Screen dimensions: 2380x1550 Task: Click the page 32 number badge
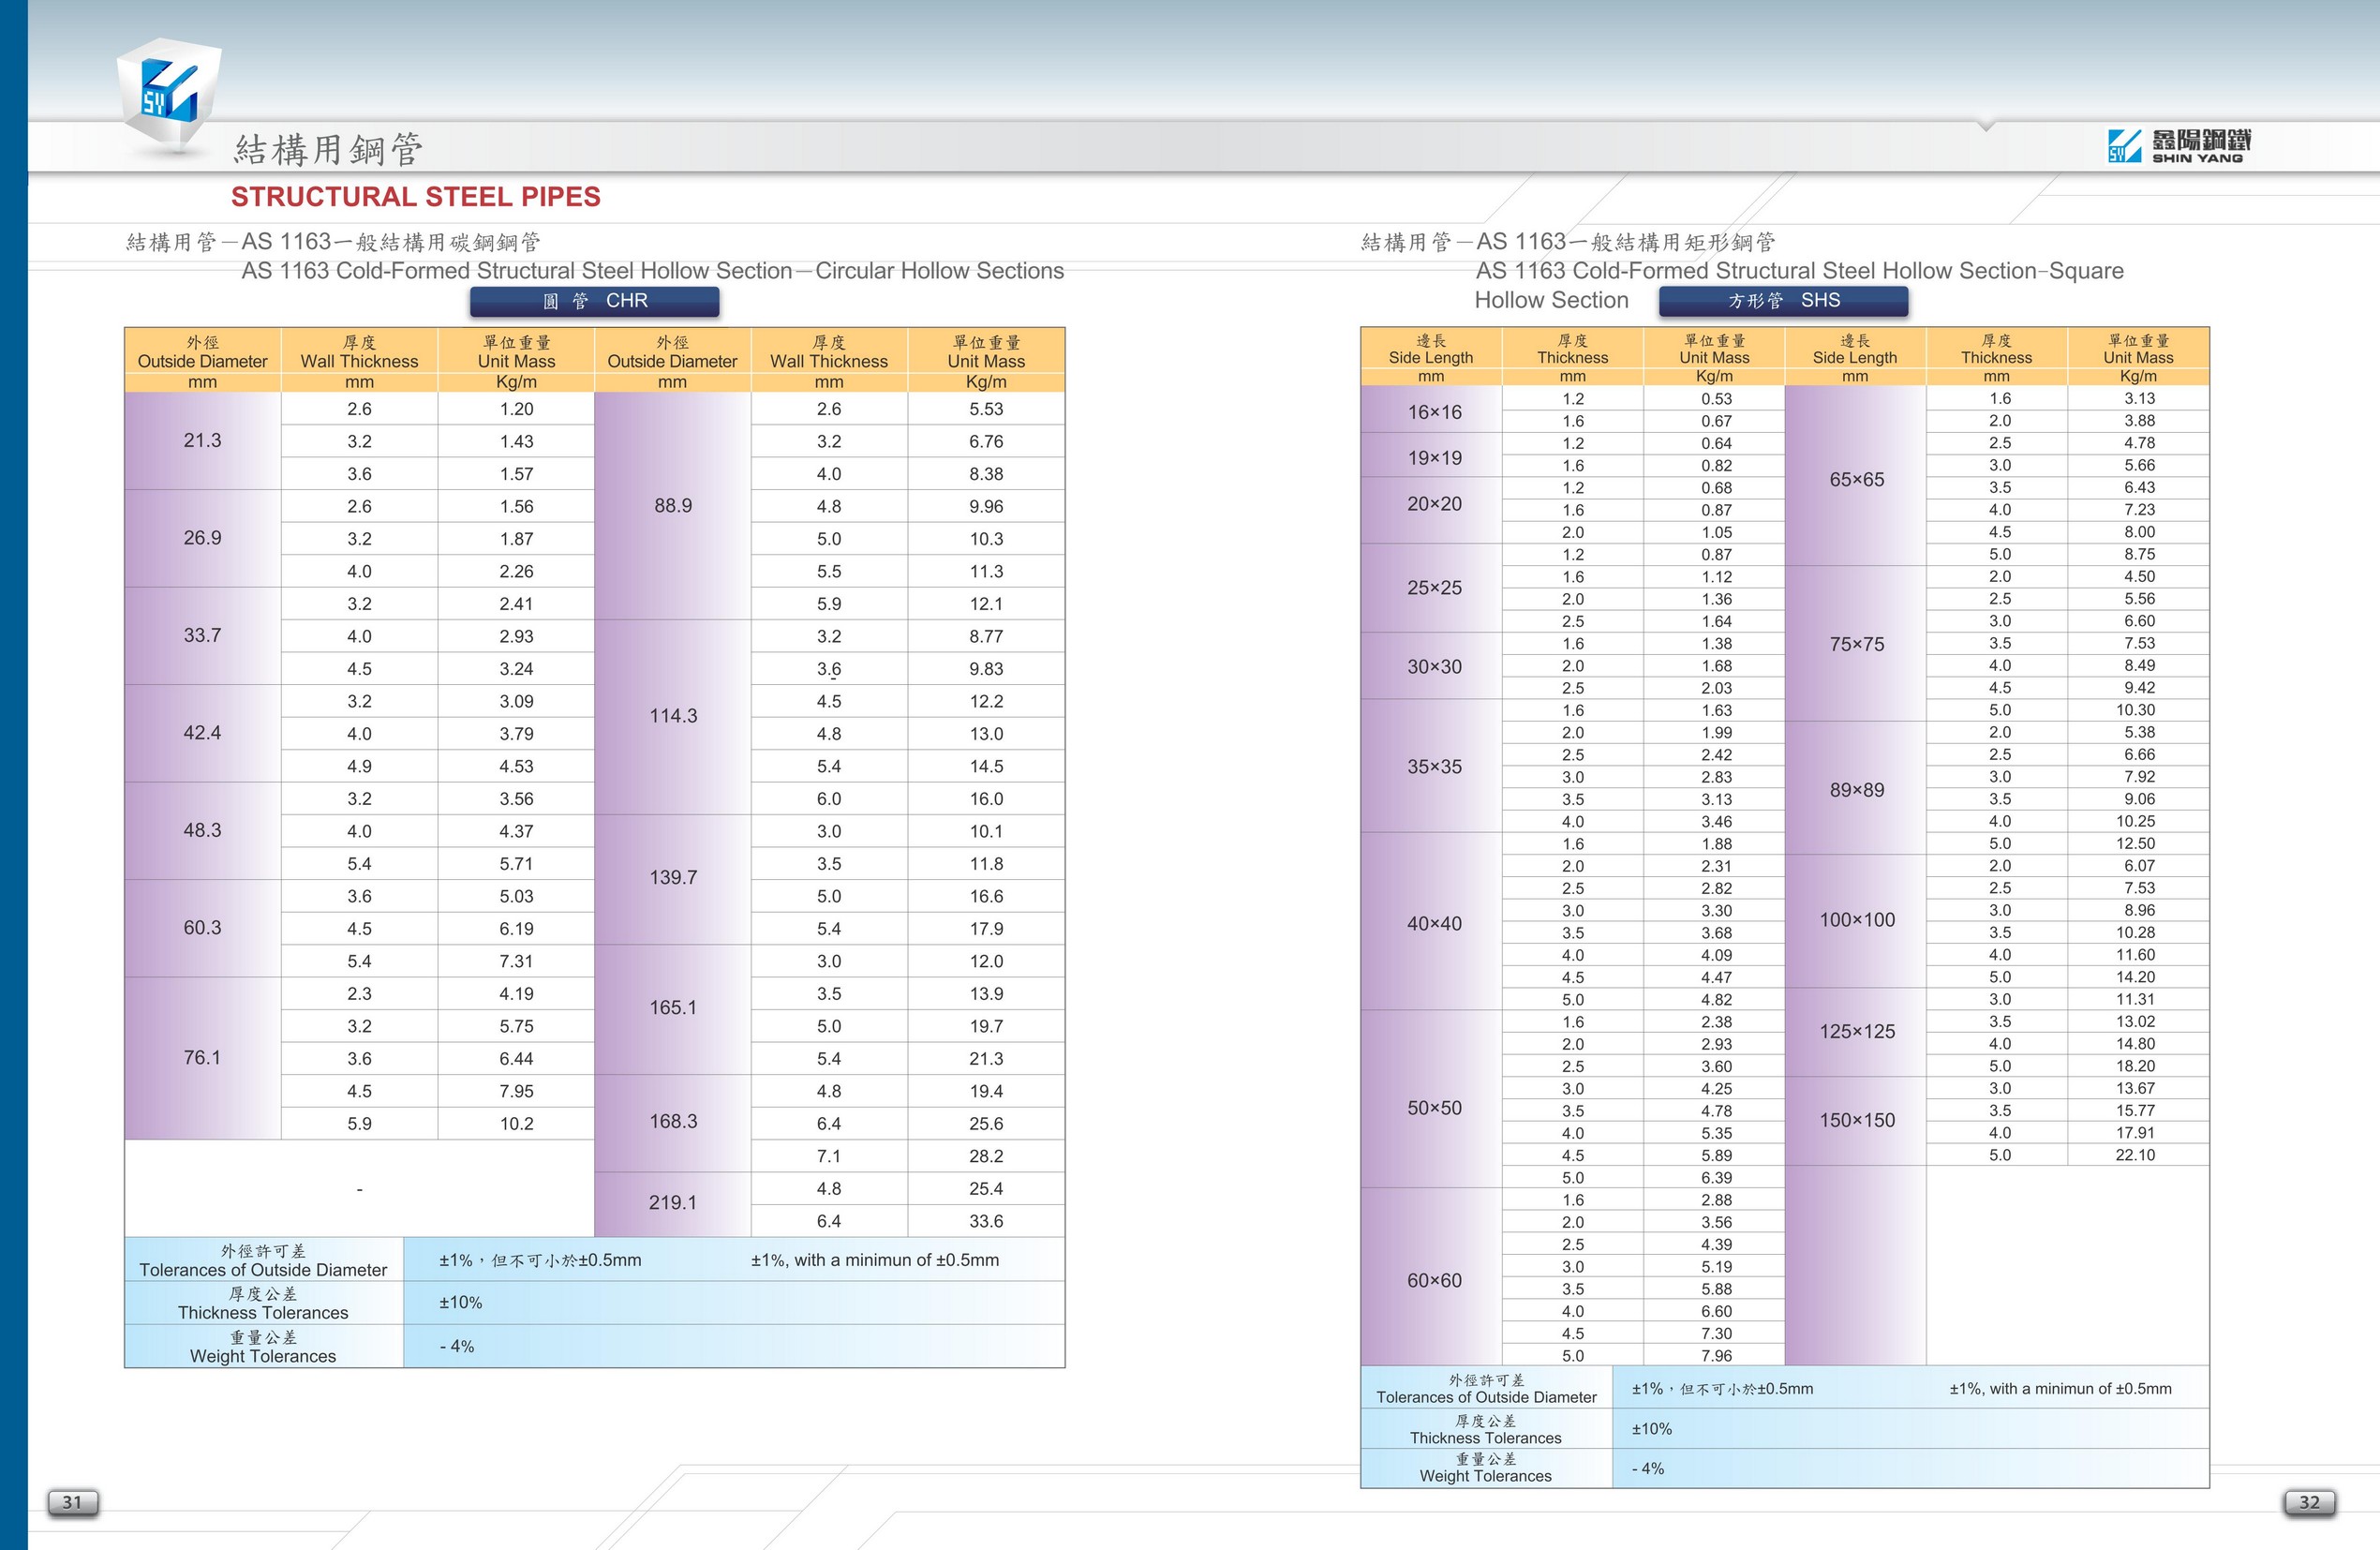pos(2309,1502)
